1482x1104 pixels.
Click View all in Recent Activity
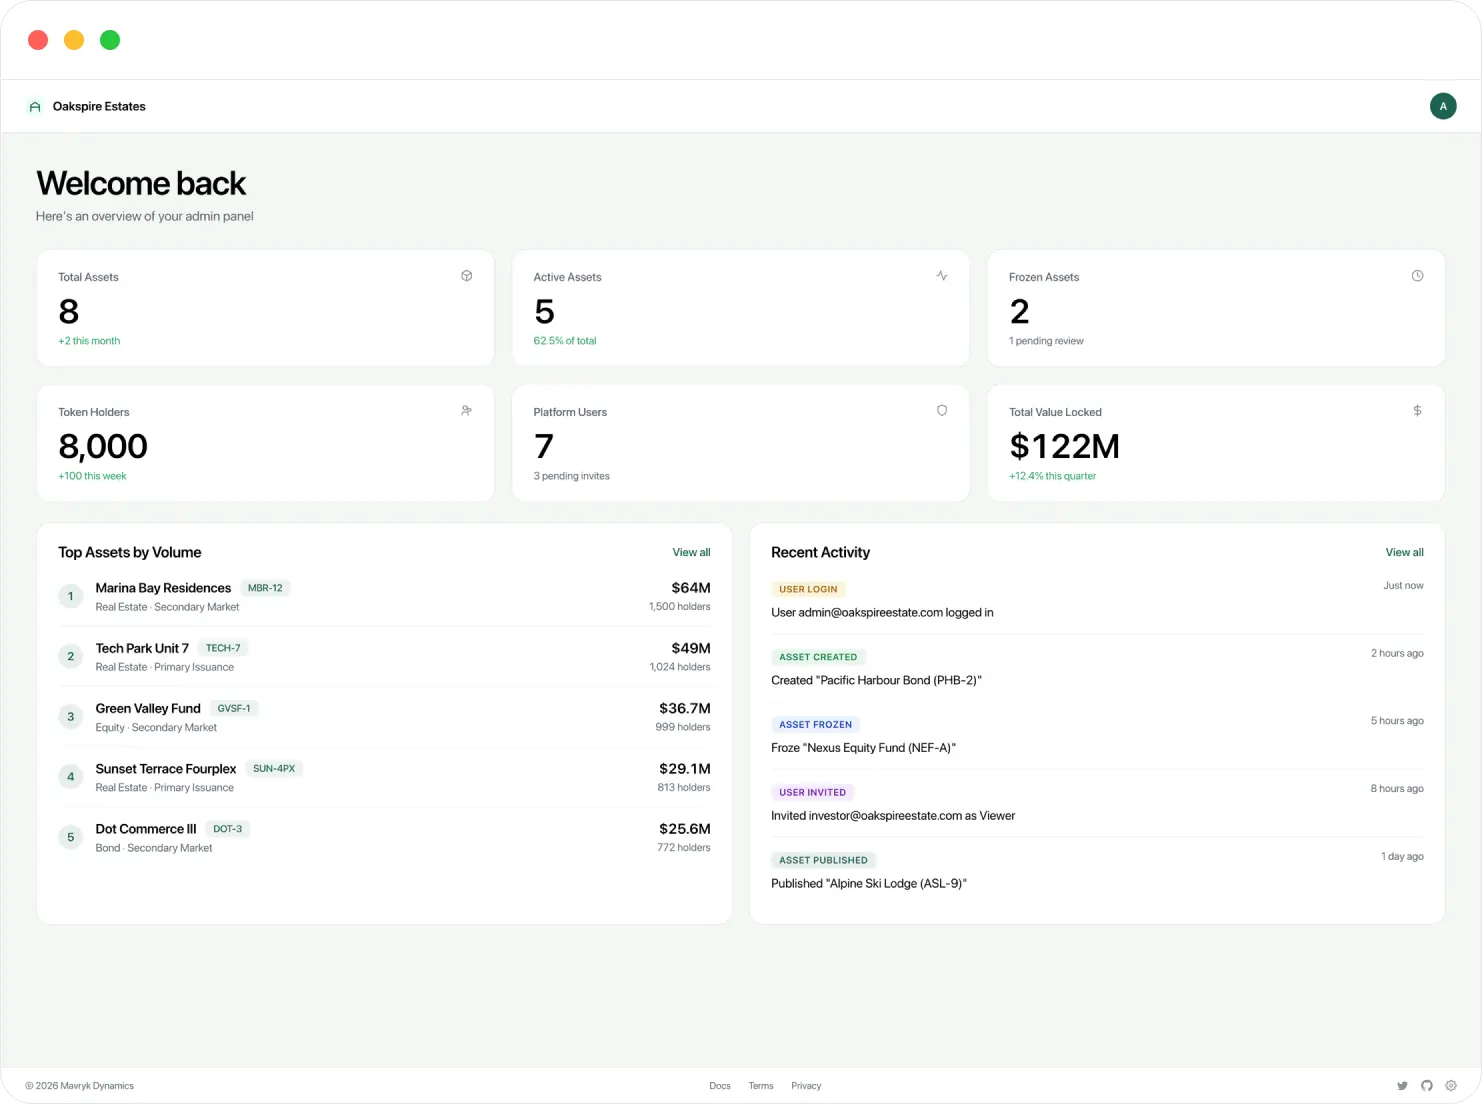click(x=1404, y=553)
